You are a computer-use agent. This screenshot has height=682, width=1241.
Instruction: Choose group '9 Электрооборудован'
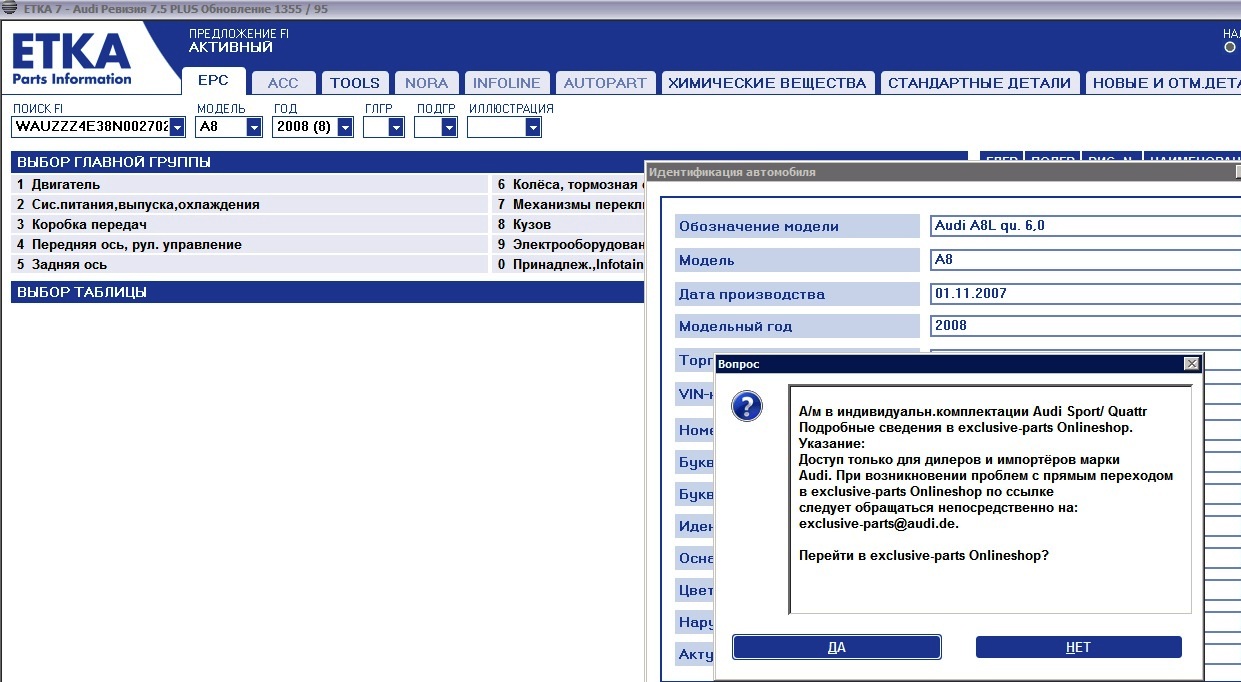click(x=570, y=245)
